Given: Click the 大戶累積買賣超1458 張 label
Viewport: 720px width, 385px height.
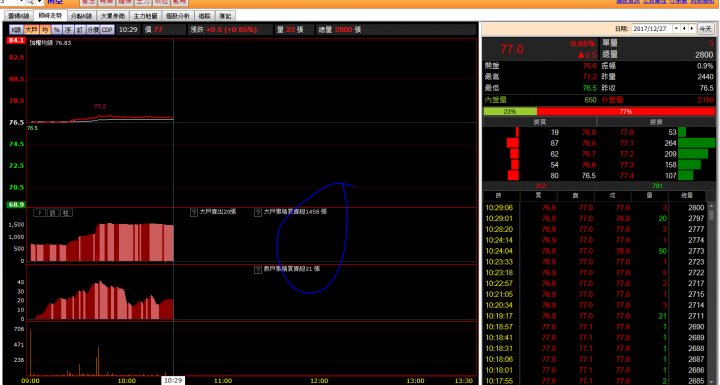Looking at the screenshot, I should (295, 212).
